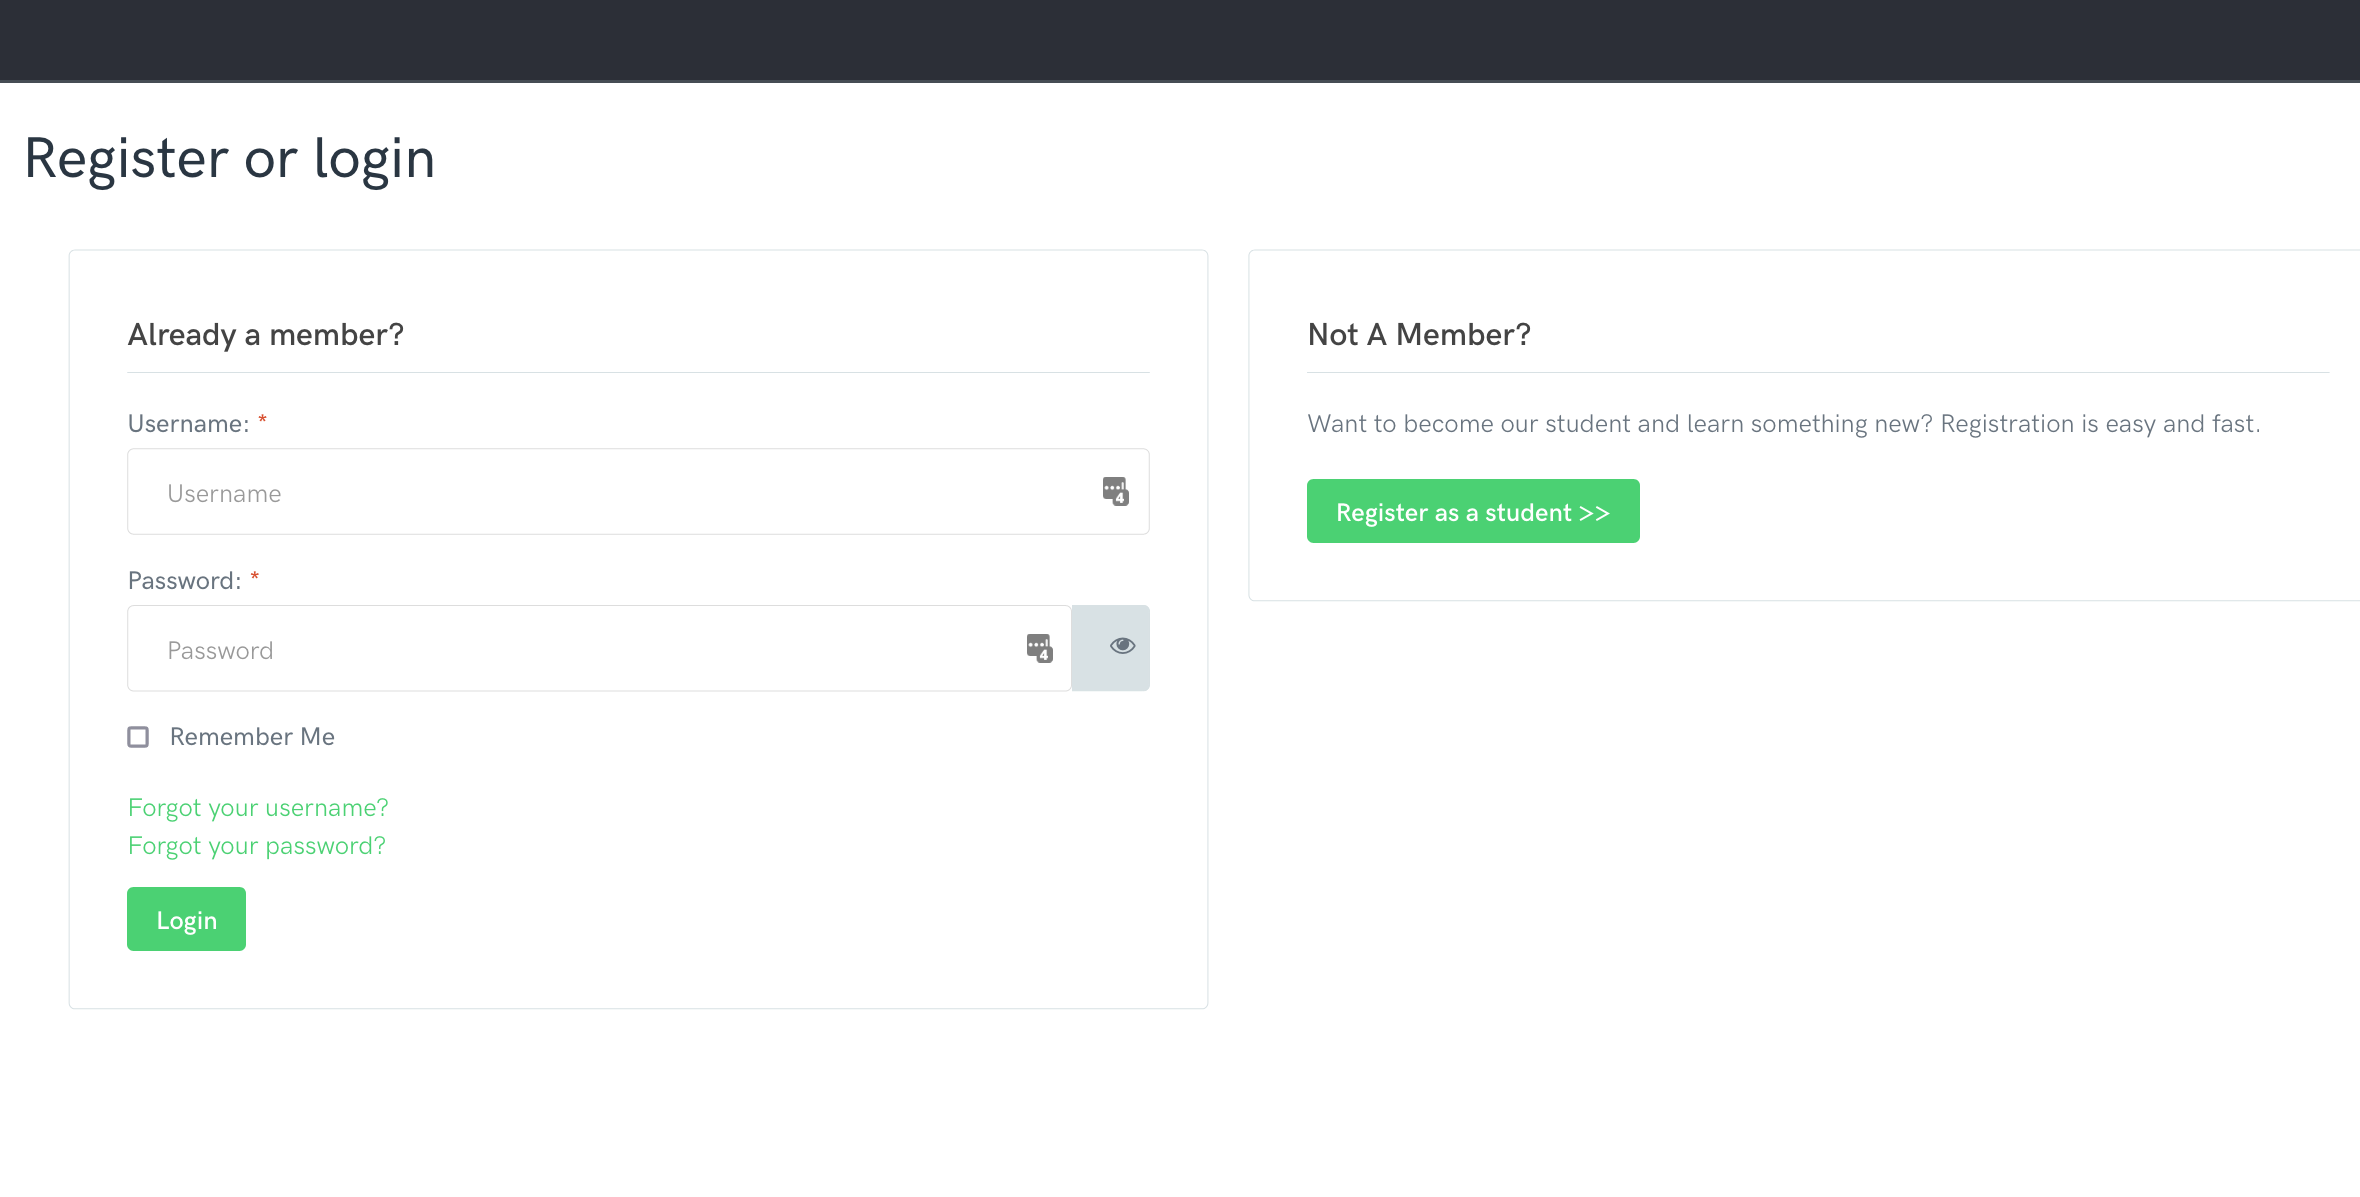Image resolution: width=2360 pixels, height=1197 pixels.
Task: Click the Register or login page heading
Action: (x=230, y=159)
